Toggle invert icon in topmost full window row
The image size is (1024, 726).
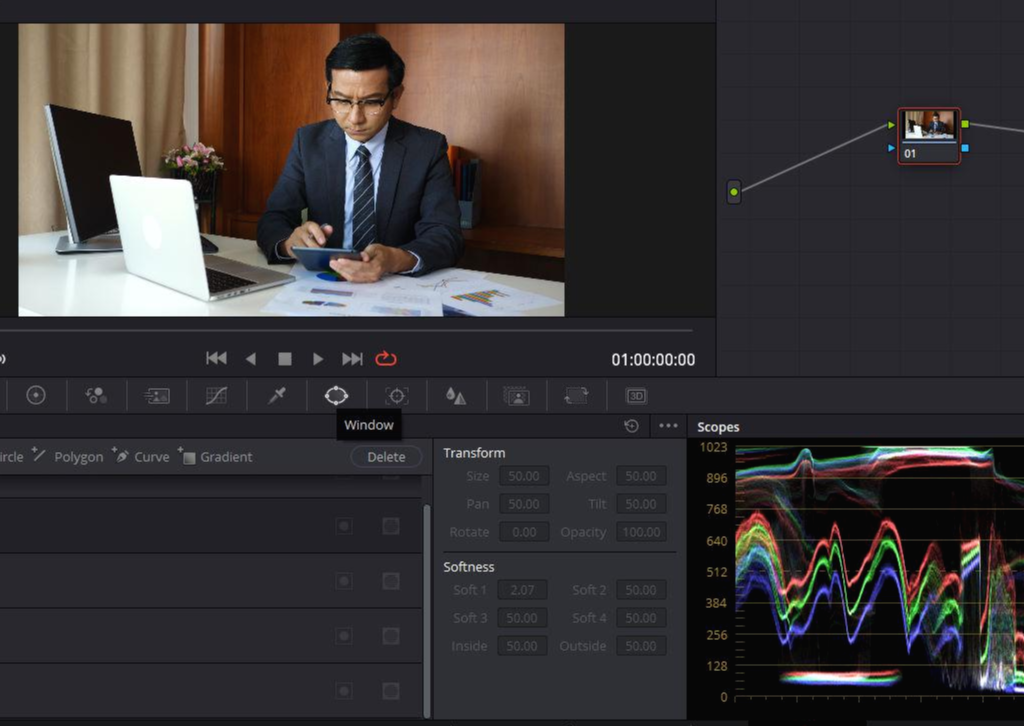click(344, 526)
